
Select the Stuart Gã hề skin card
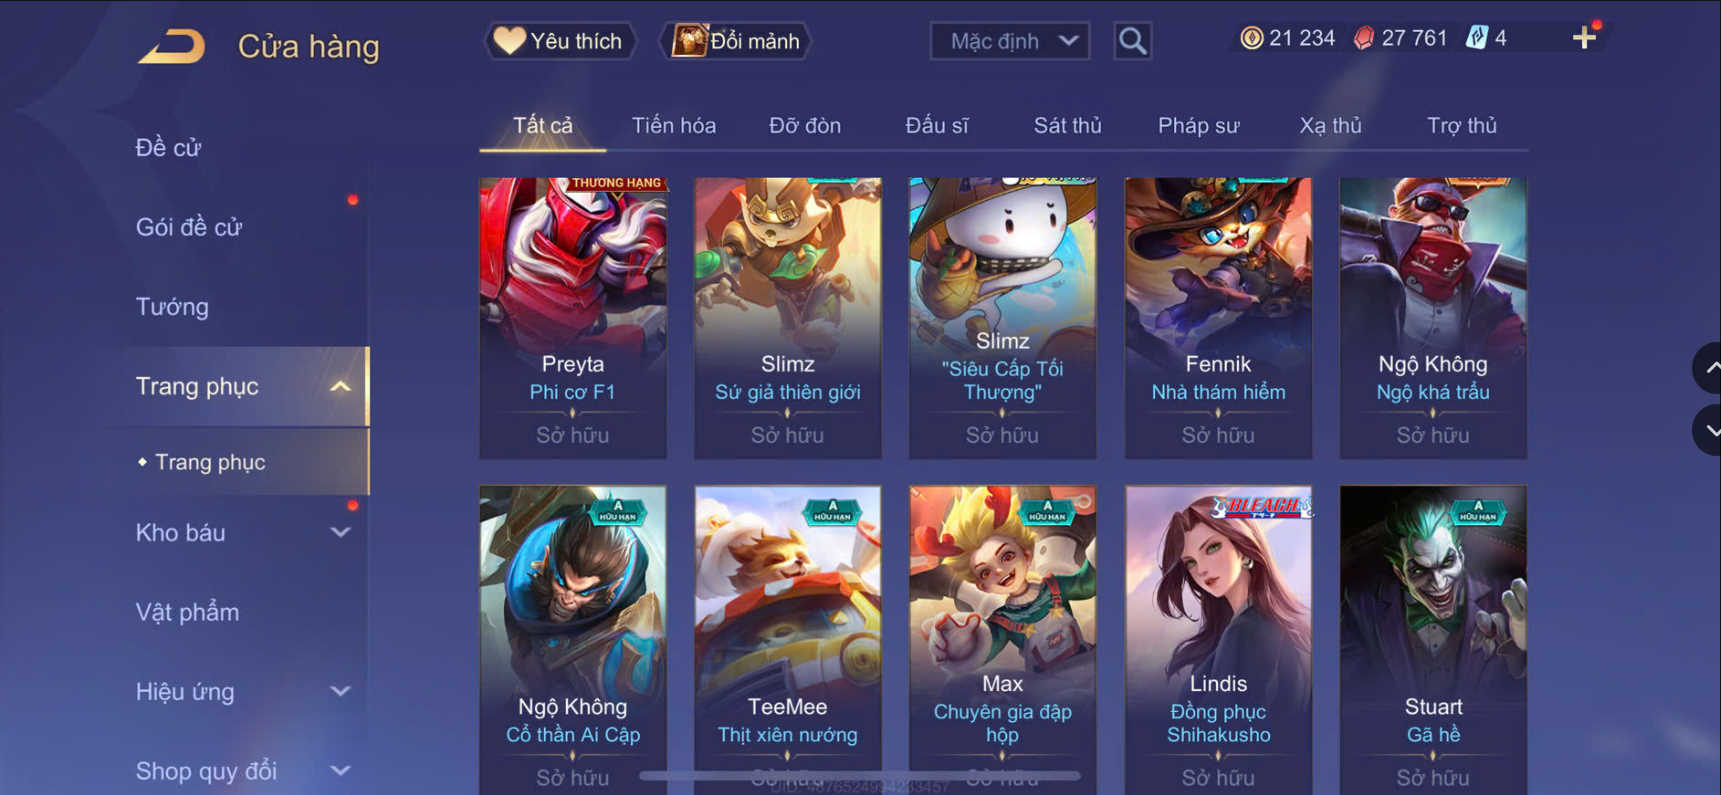pyautogui.click(x=1433, y=640)
